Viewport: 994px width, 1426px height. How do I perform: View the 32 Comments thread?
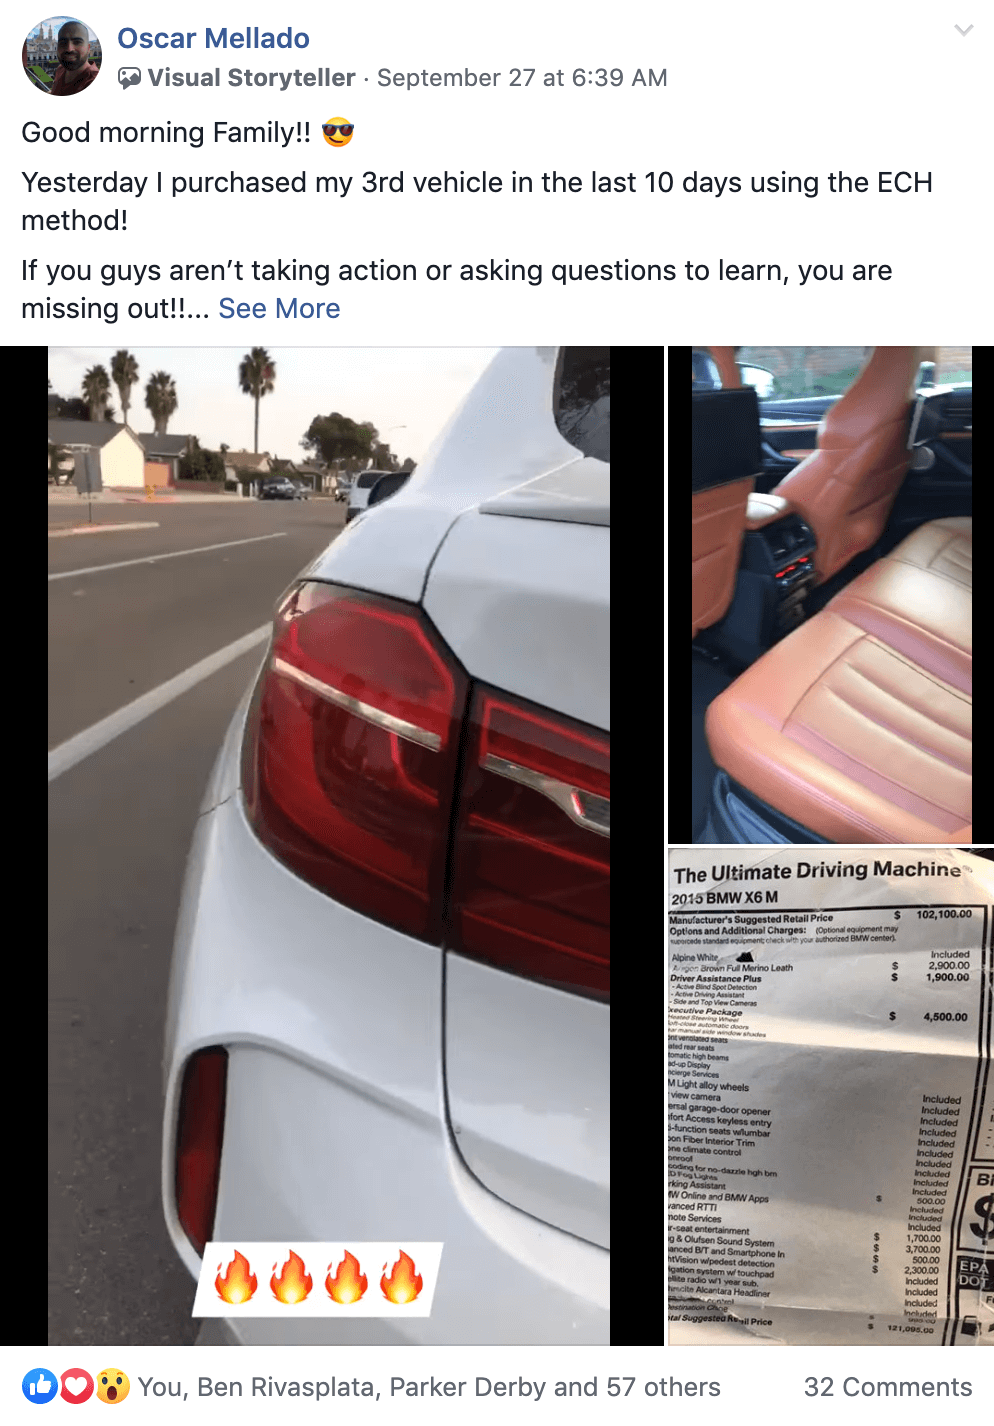click(888, 1387)
